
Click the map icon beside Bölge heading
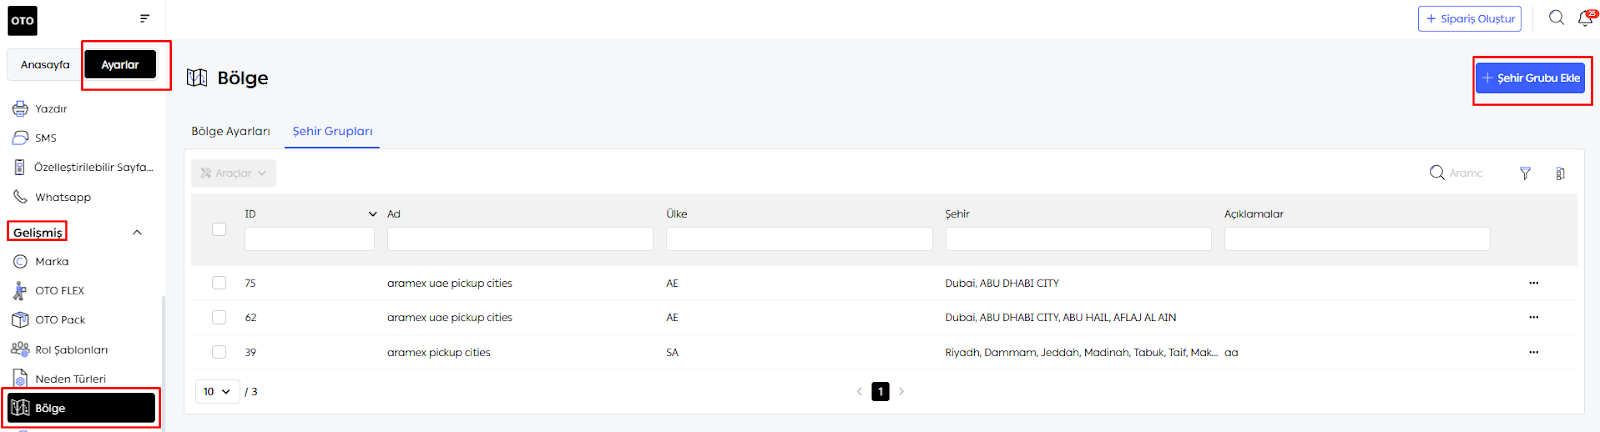(197, 78)
